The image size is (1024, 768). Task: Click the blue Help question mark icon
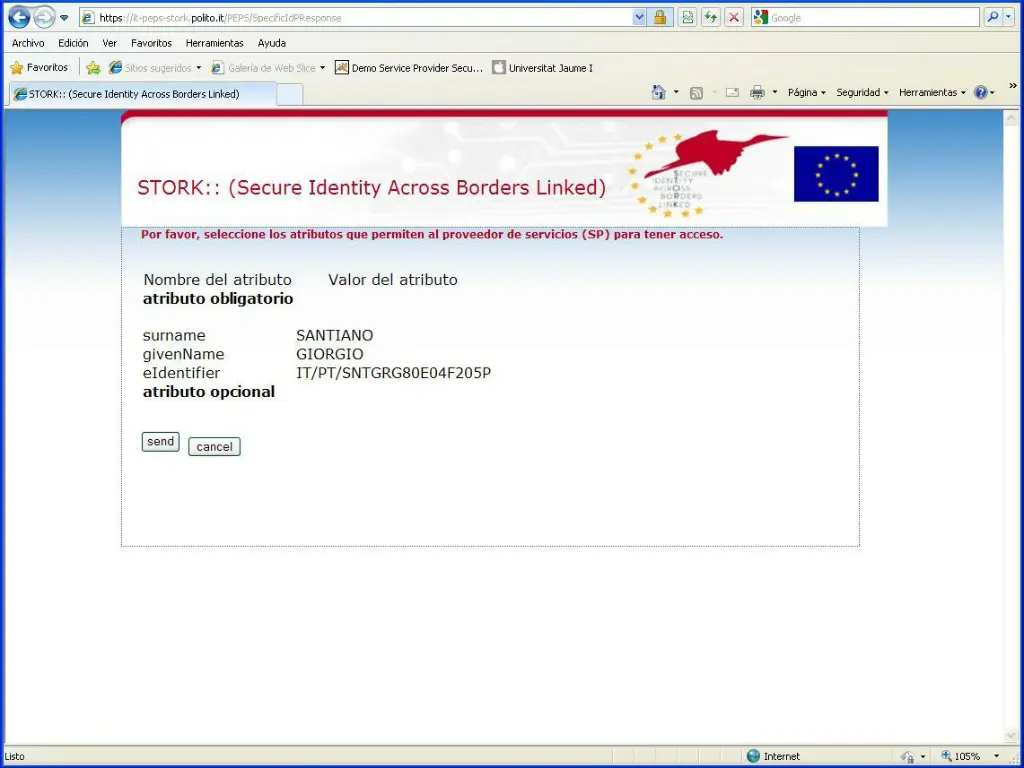tap(980, 93)
